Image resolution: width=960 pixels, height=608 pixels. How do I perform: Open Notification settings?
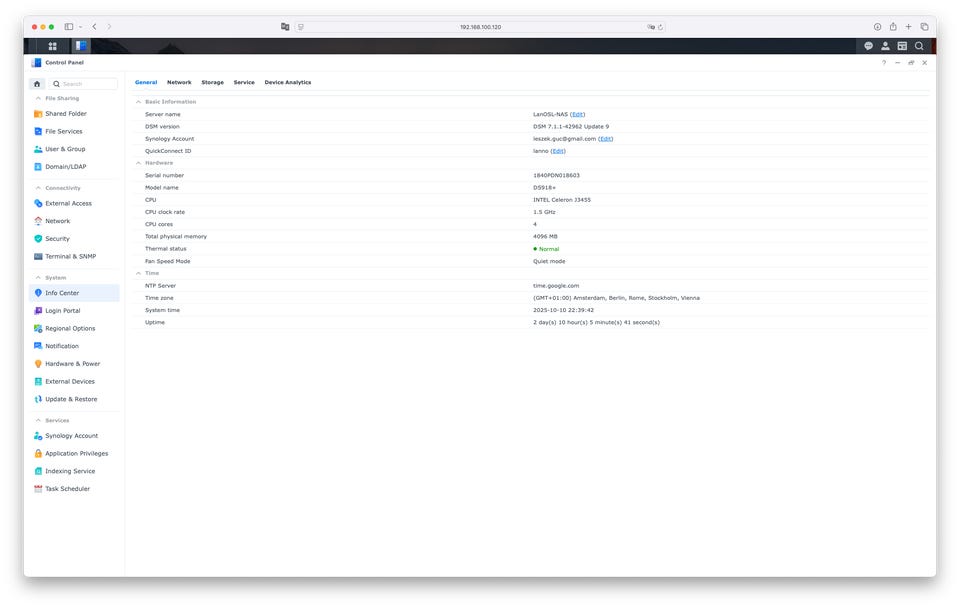point(74,346)
